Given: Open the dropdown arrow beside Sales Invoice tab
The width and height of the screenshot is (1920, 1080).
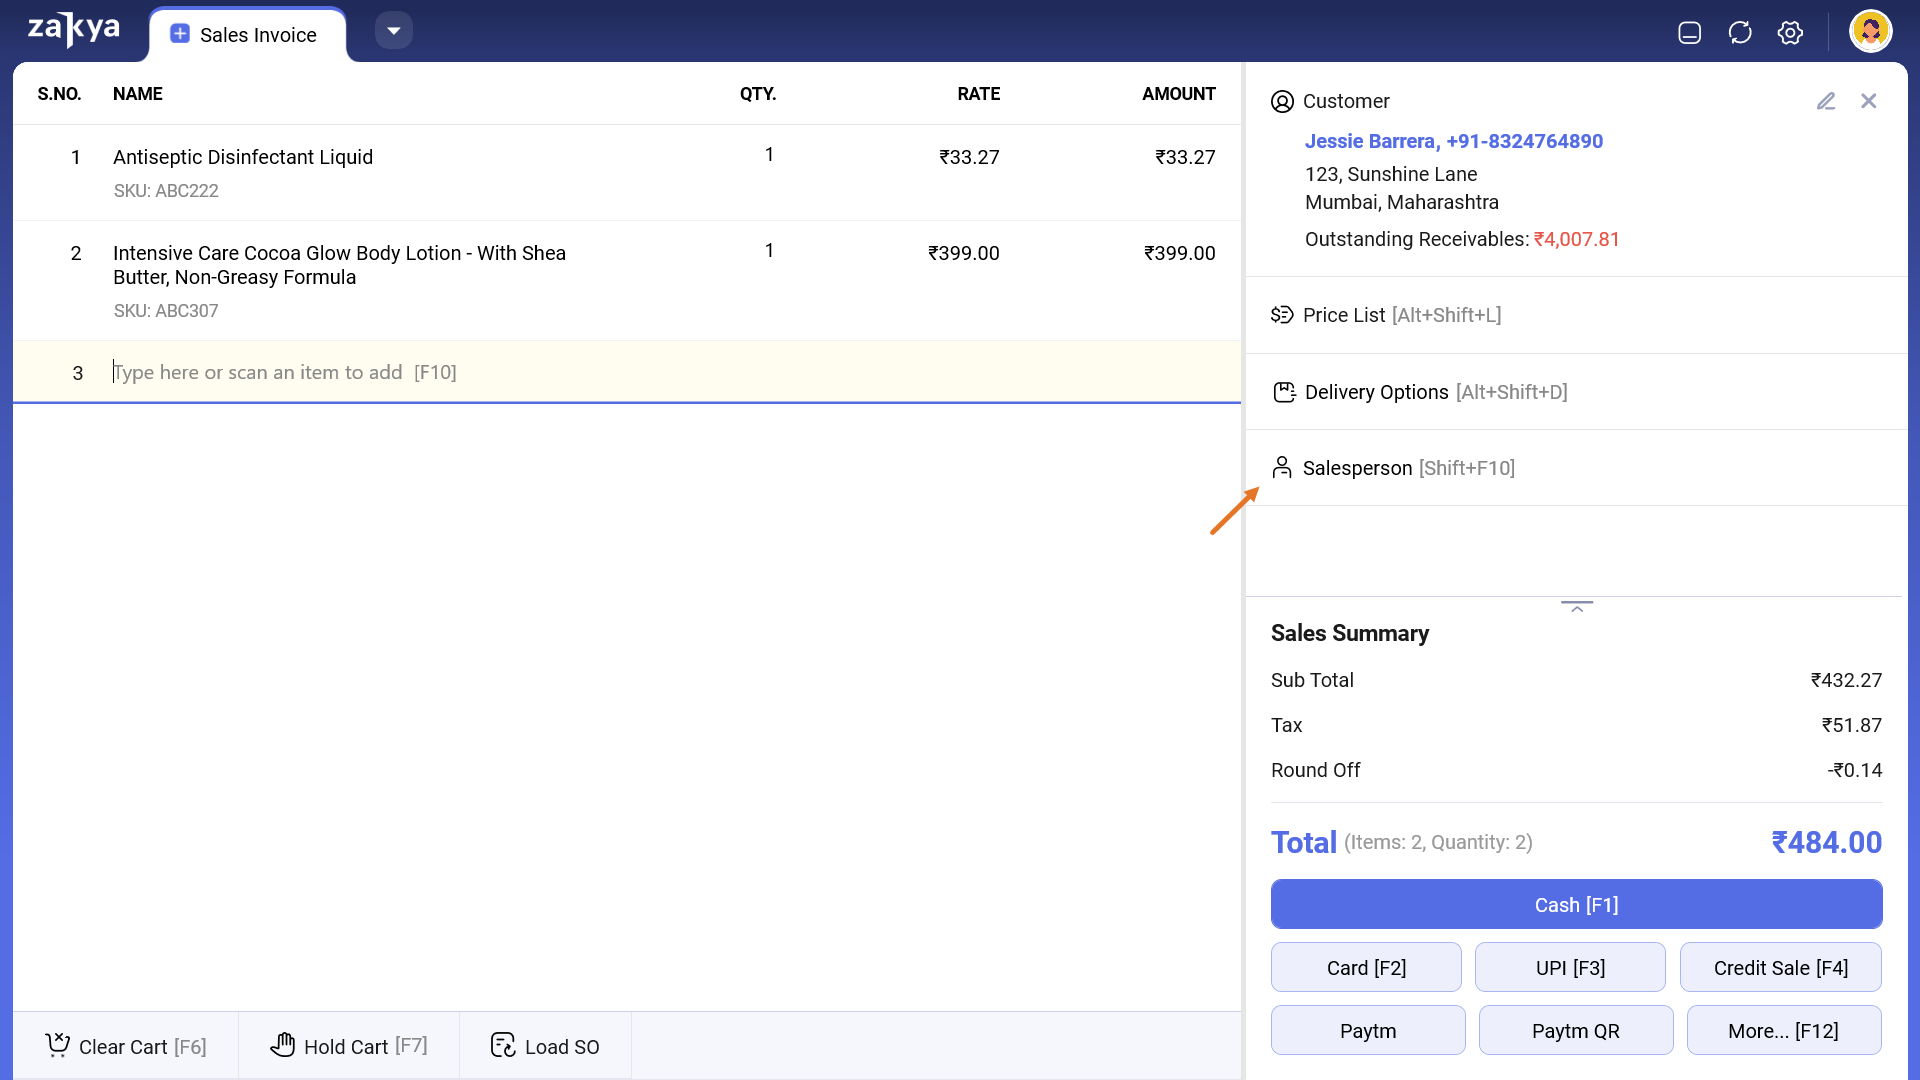Looking at the screenshot, I should point(394,31).
